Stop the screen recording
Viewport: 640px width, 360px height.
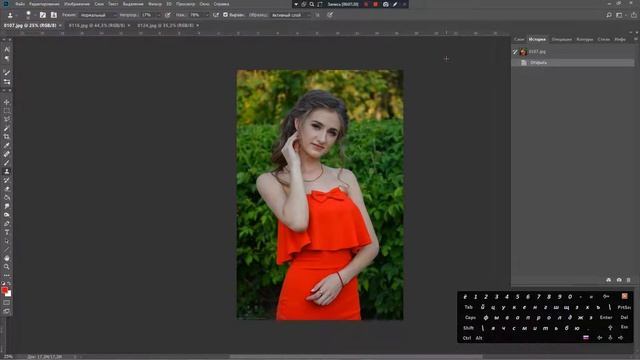point(375,4)
